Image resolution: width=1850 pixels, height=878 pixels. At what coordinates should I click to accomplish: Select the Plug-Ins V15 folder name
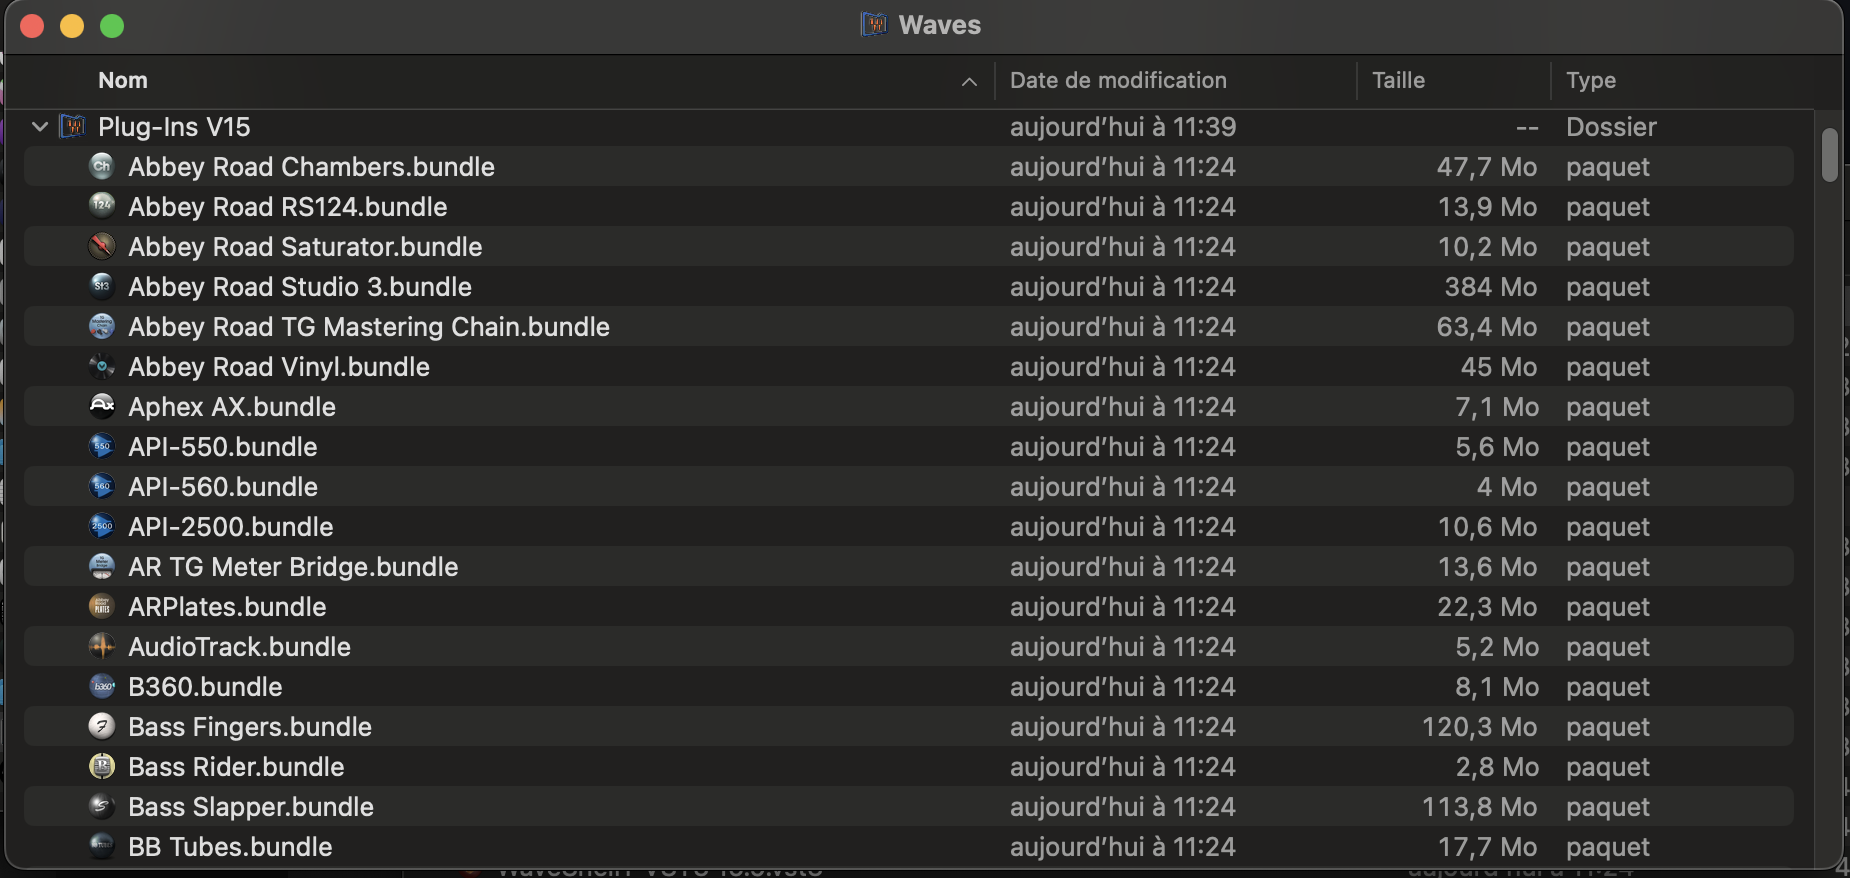pyautogui.click(x=174, y=127)
